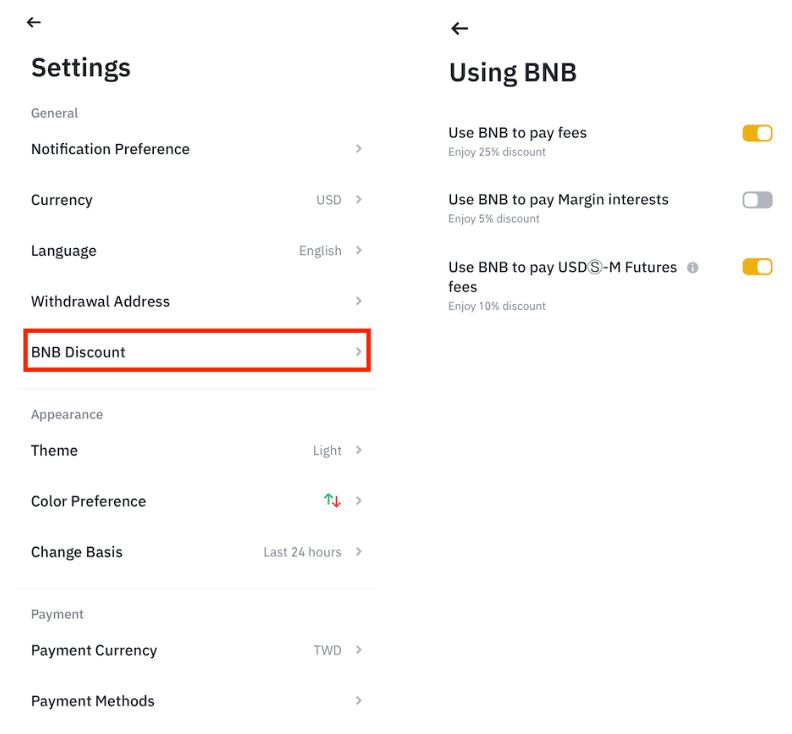
Task: Tap the back arrow above Using BNB
Action: point(459,28)
